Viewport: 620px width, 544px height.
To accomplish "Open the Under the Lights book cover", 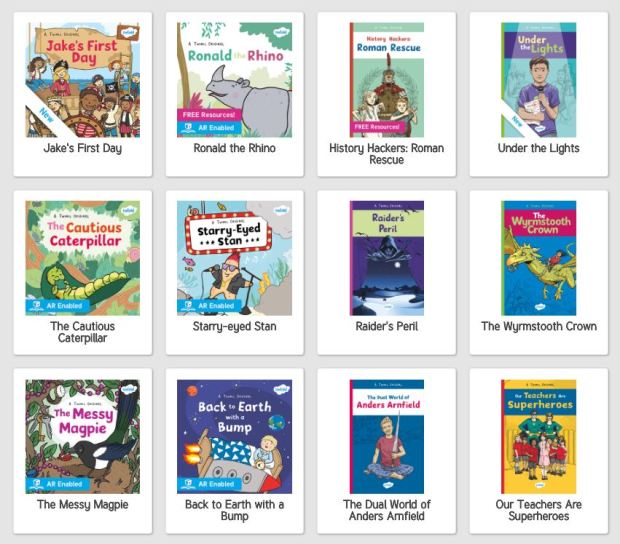I will (539, 80).
